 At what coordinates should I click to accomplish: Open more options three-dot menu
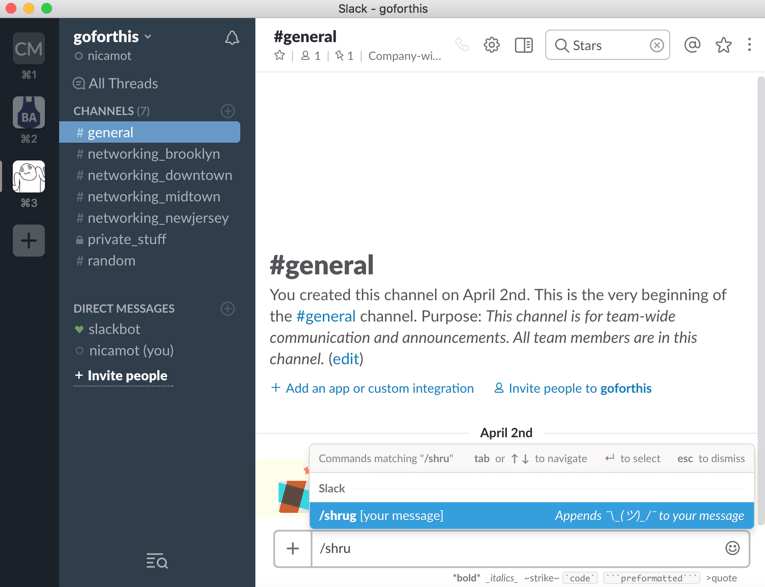tap(749, 45)
